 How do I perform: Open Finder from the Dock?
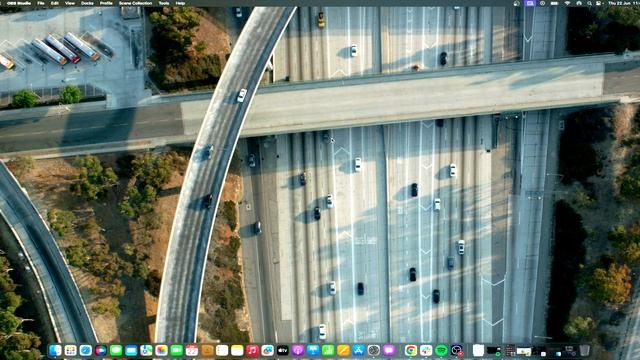[56, 350]
